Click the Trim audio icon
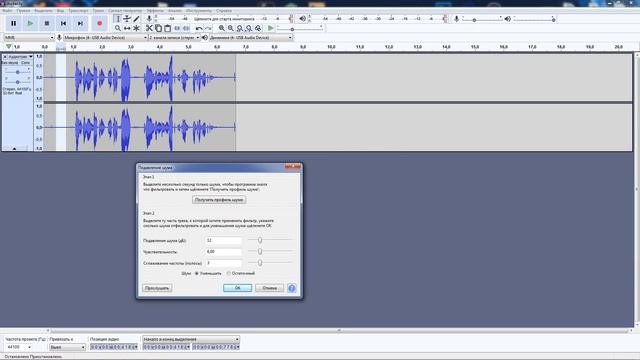Viewport: 640px width, 360px height. (177, 28)
